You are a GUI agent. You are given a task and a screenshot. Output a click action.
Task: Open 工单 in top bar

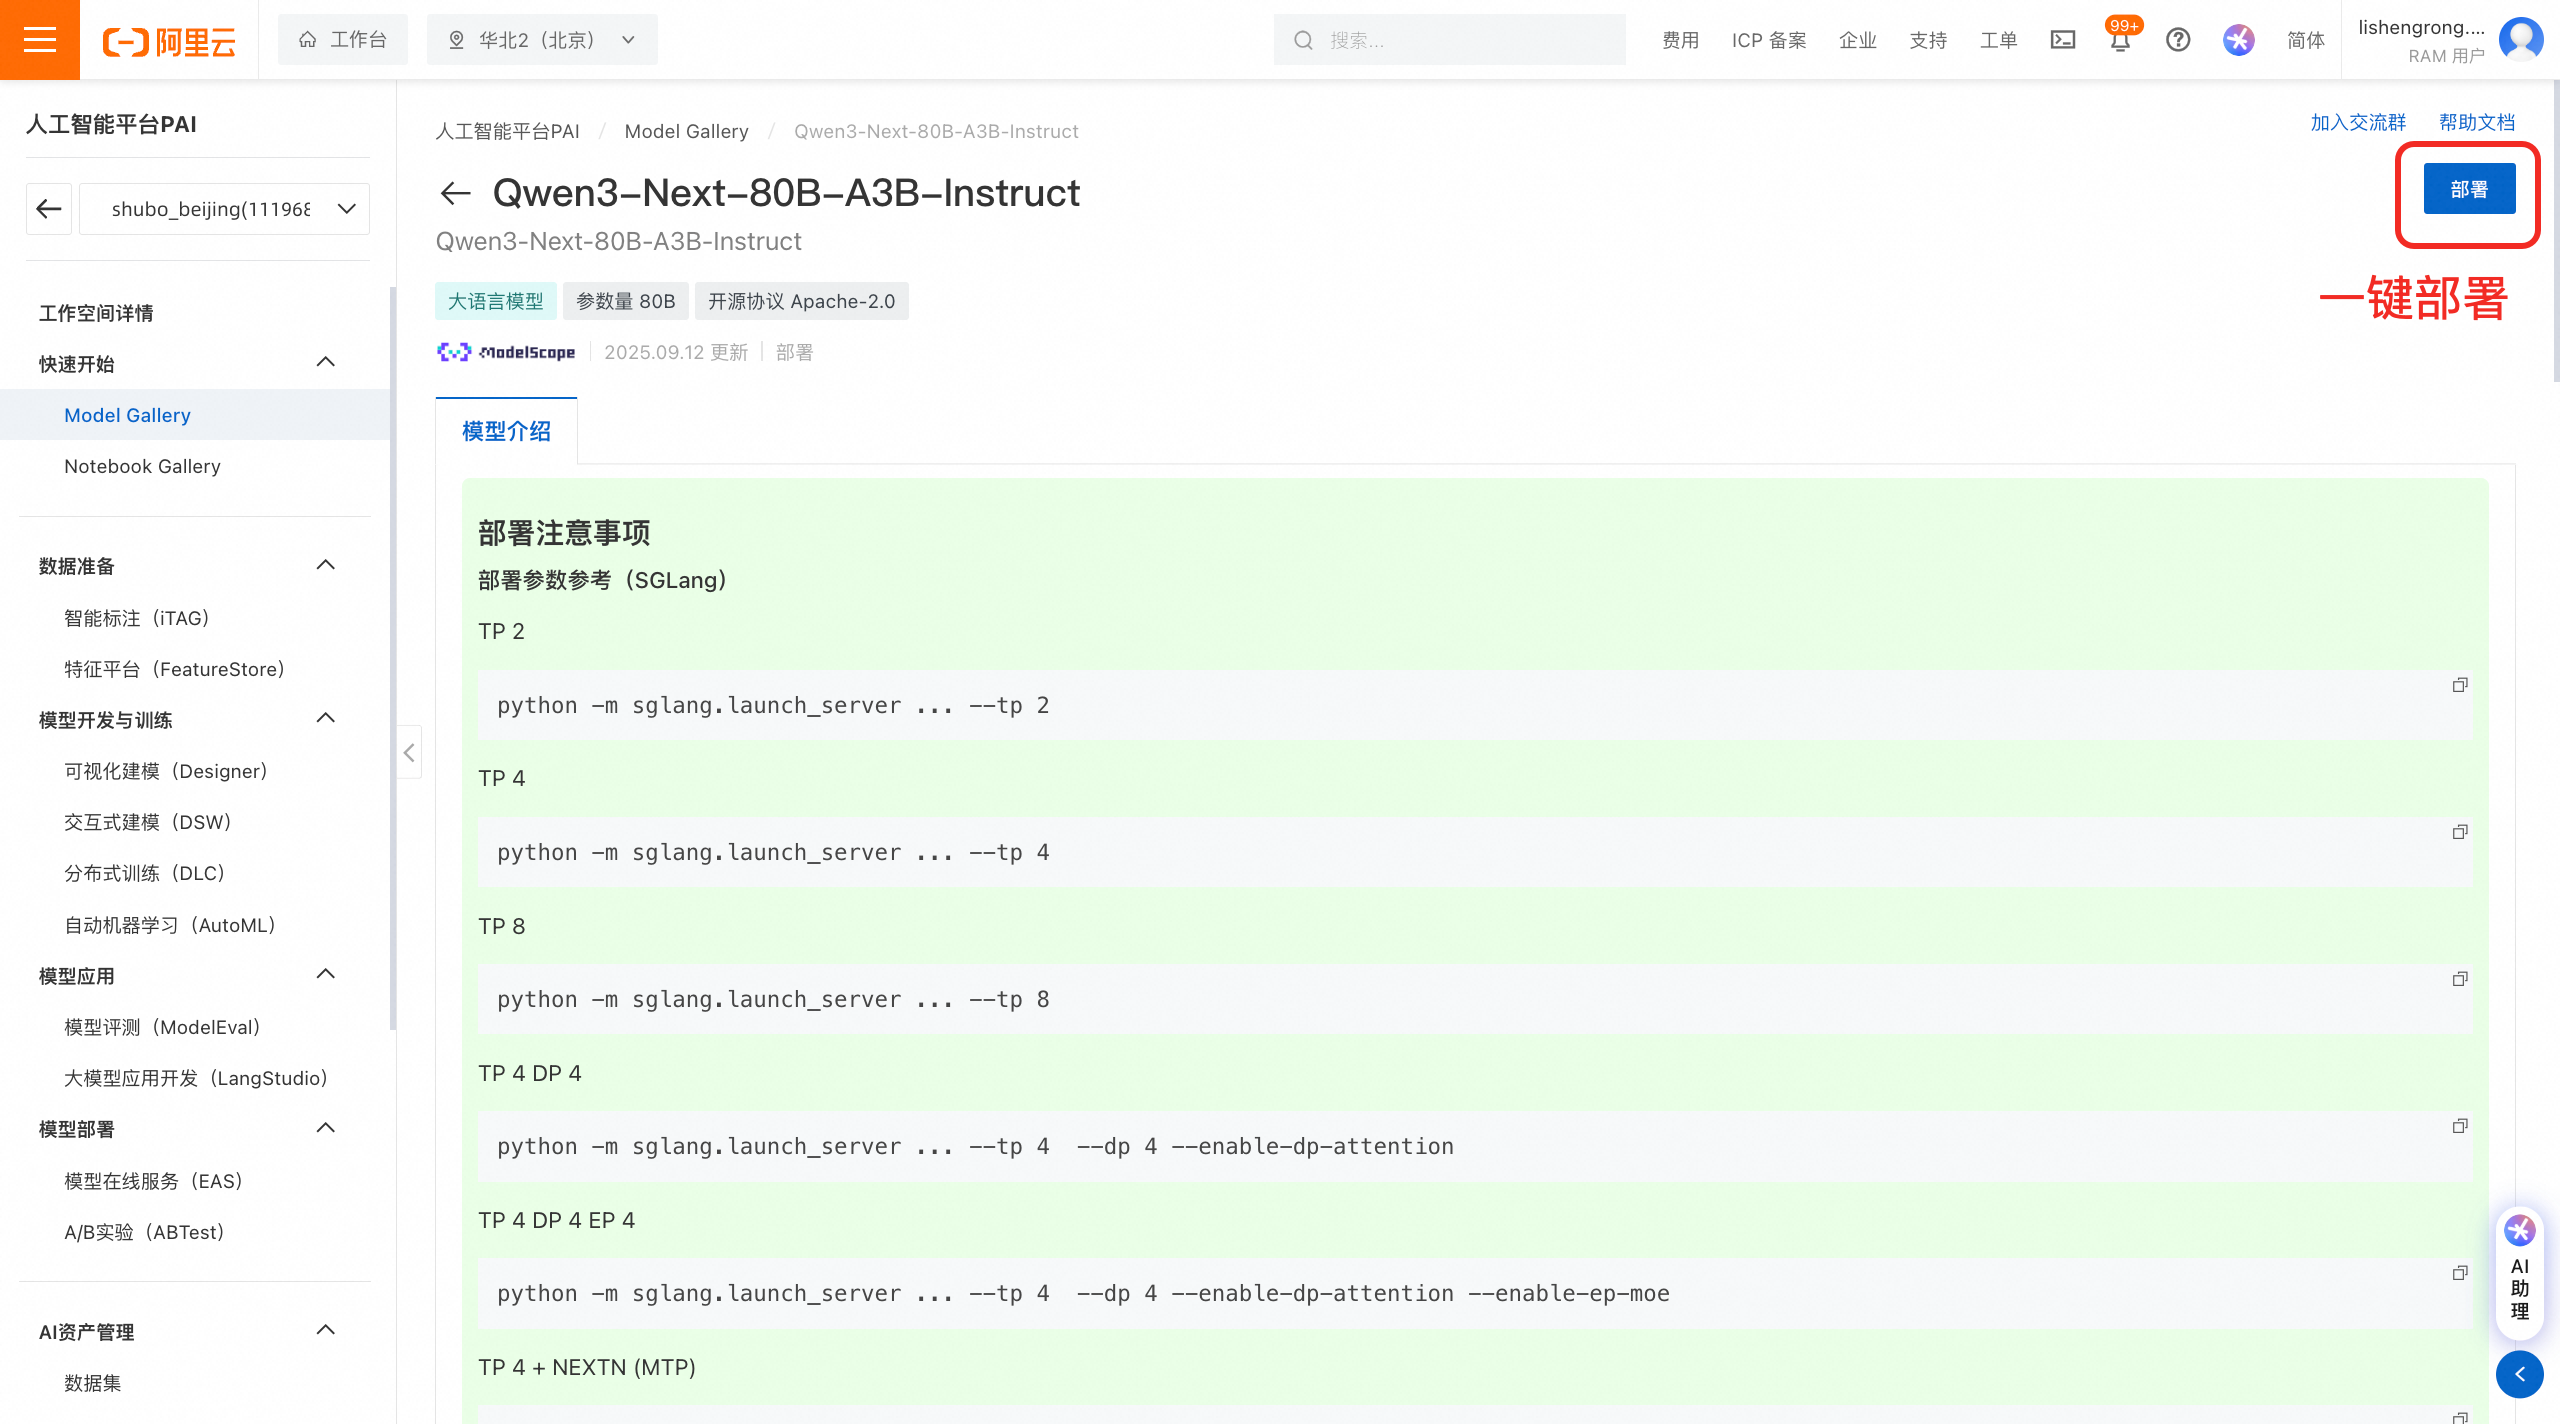pos(1998,40)
